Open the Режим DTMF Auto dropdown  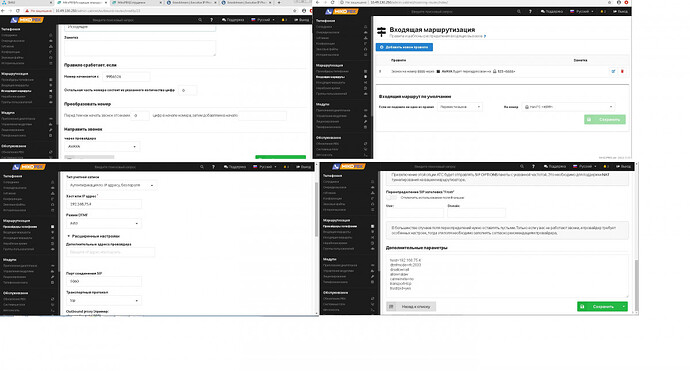coord(103,224)
